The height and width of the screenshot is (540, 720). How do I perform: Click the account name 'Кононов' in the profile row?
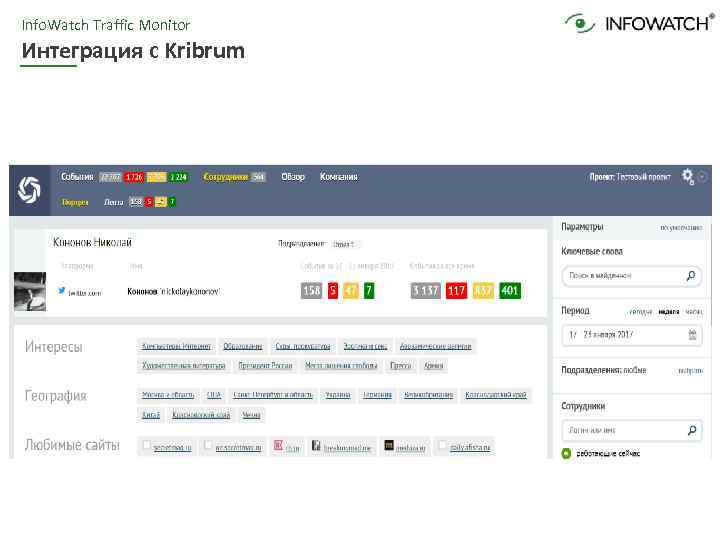142,292
